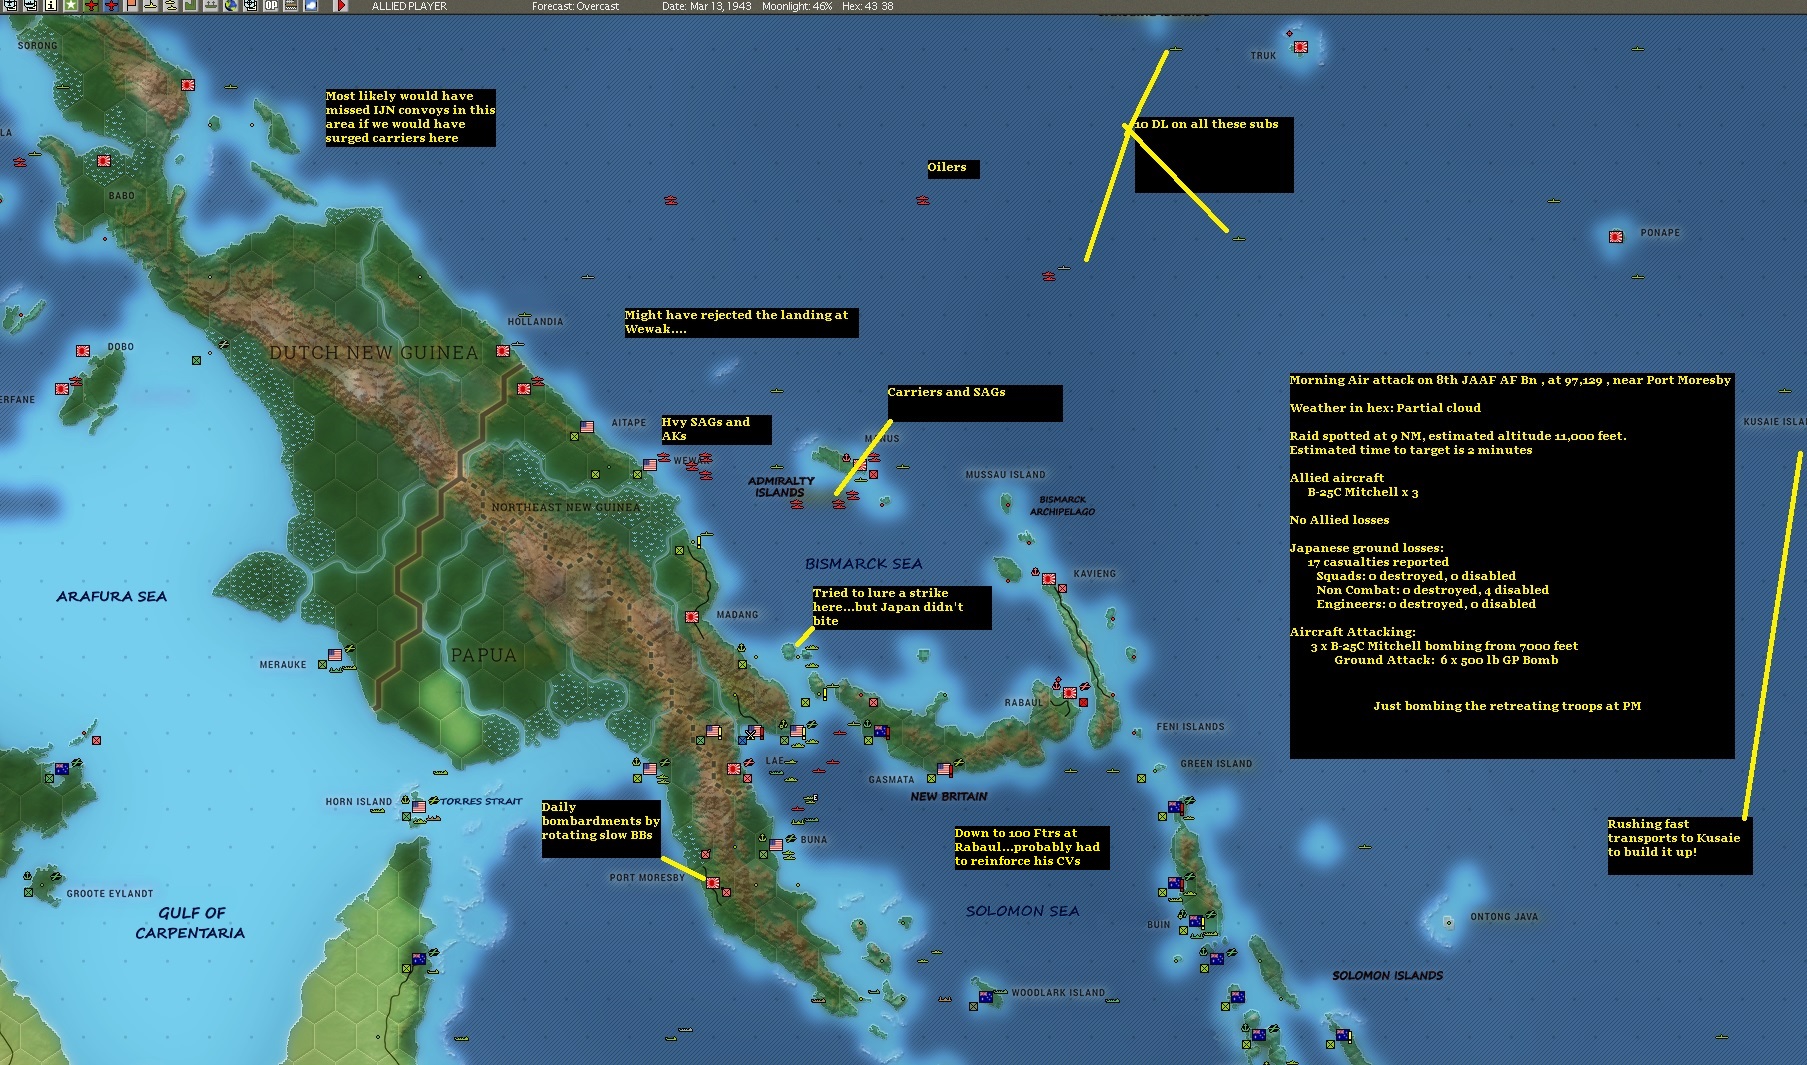Open the information 'i' toolbar icon
Image resolution: width=1807 pixels, height=1065 pixels.
(50, 6)
